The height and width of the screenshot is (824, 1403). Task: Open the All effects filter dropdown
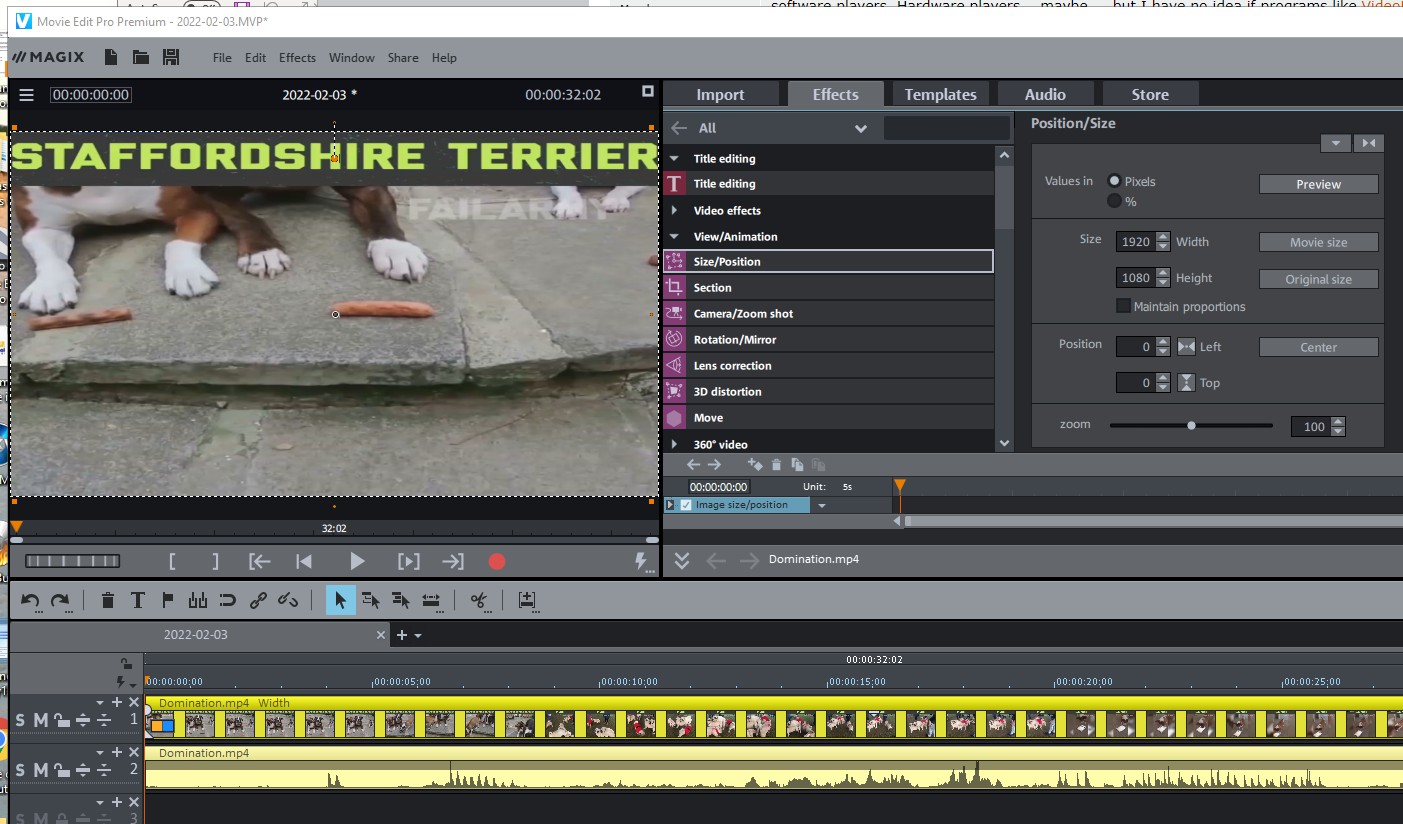(860, 128)
